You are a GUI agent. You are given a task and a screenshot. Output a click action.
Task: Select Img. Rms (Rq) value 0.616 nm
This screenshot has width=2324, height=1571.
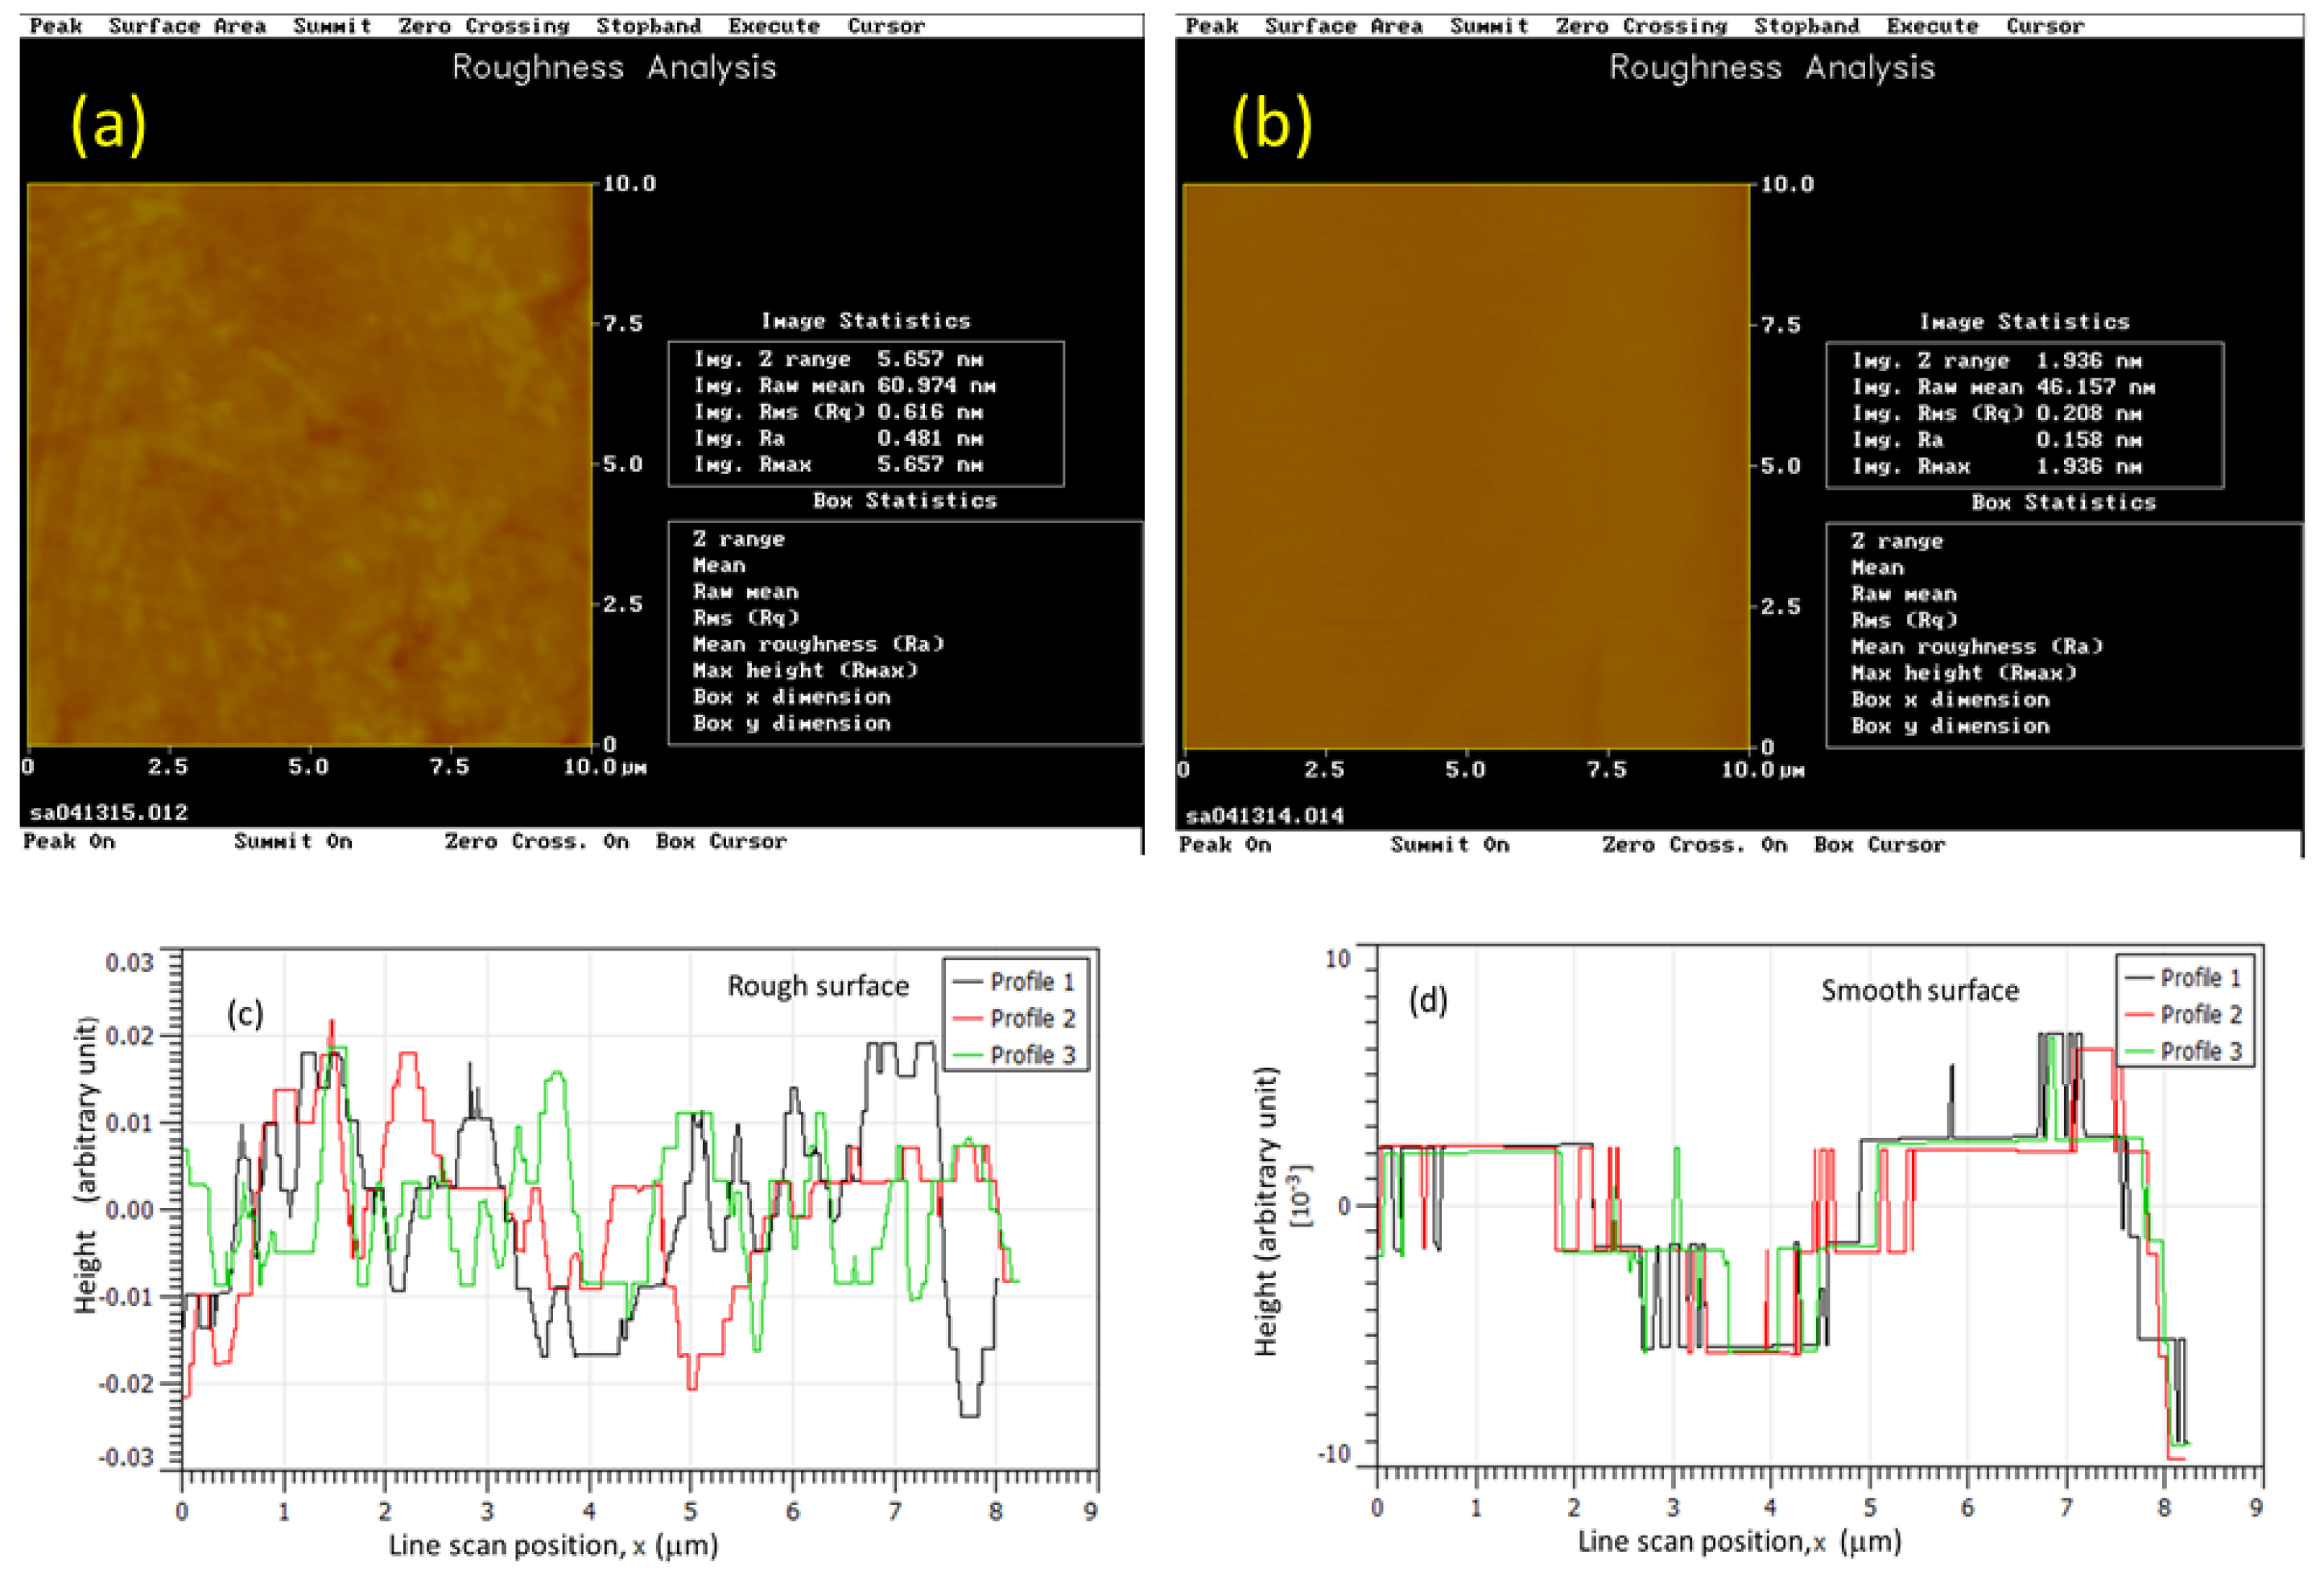(x=930, y=412)
